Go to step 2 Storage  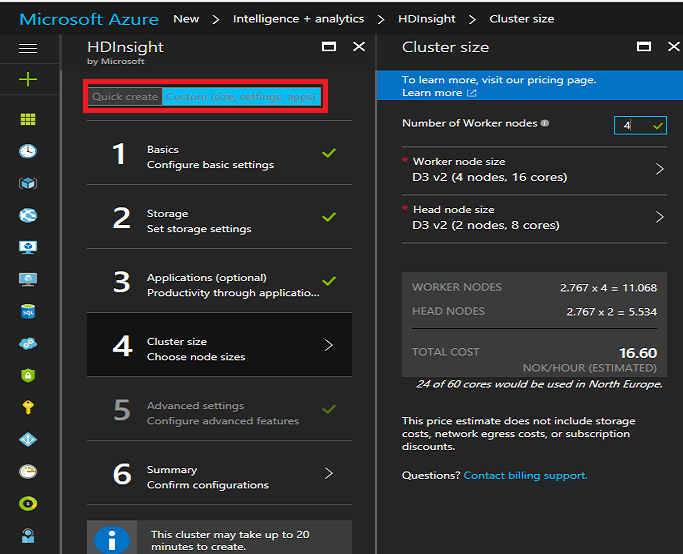[219, 218]
